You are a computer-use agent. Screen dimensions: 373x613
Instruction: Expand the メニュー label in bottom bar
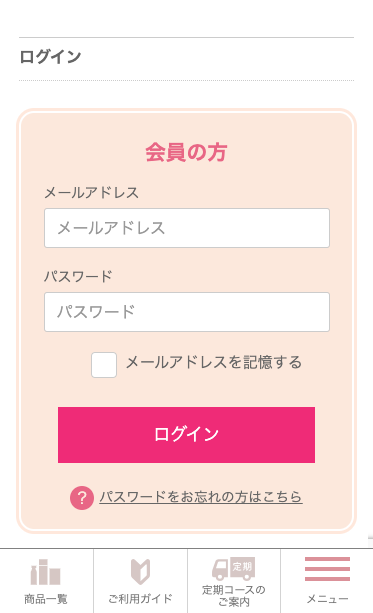coord(327,599)
